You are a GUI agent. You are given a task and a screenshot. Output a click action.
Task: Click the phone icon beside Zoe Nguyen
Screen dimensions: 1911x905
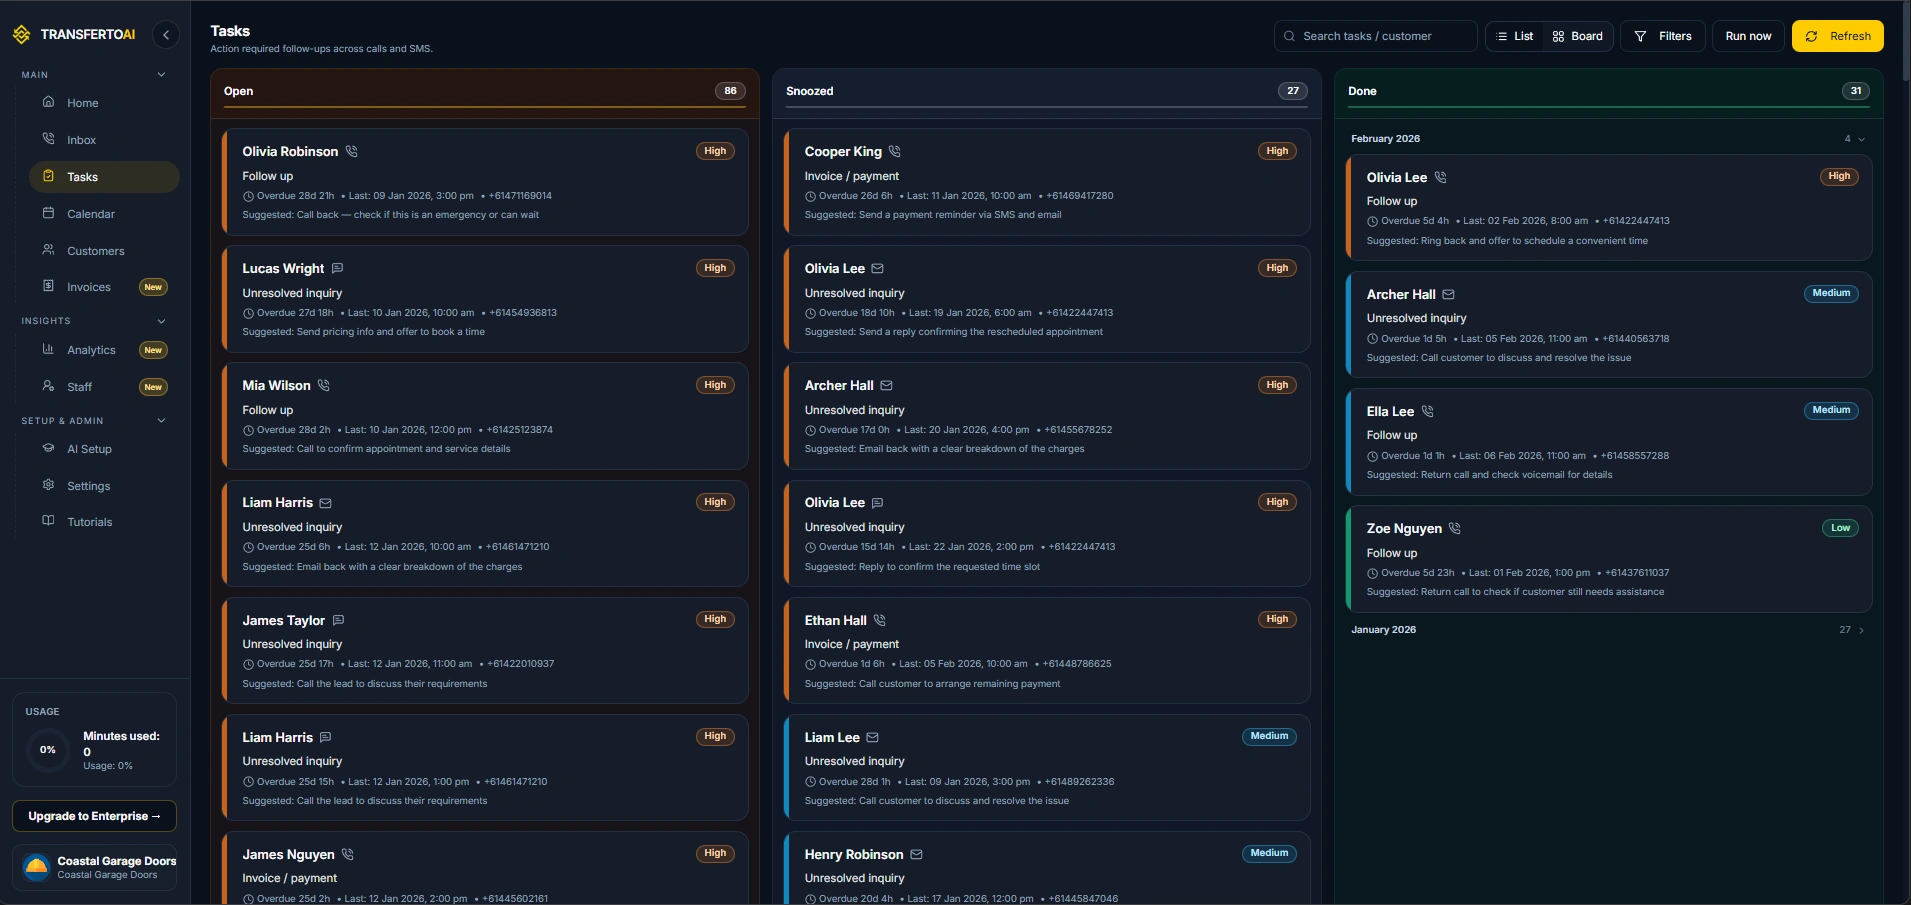point(1455,529)
